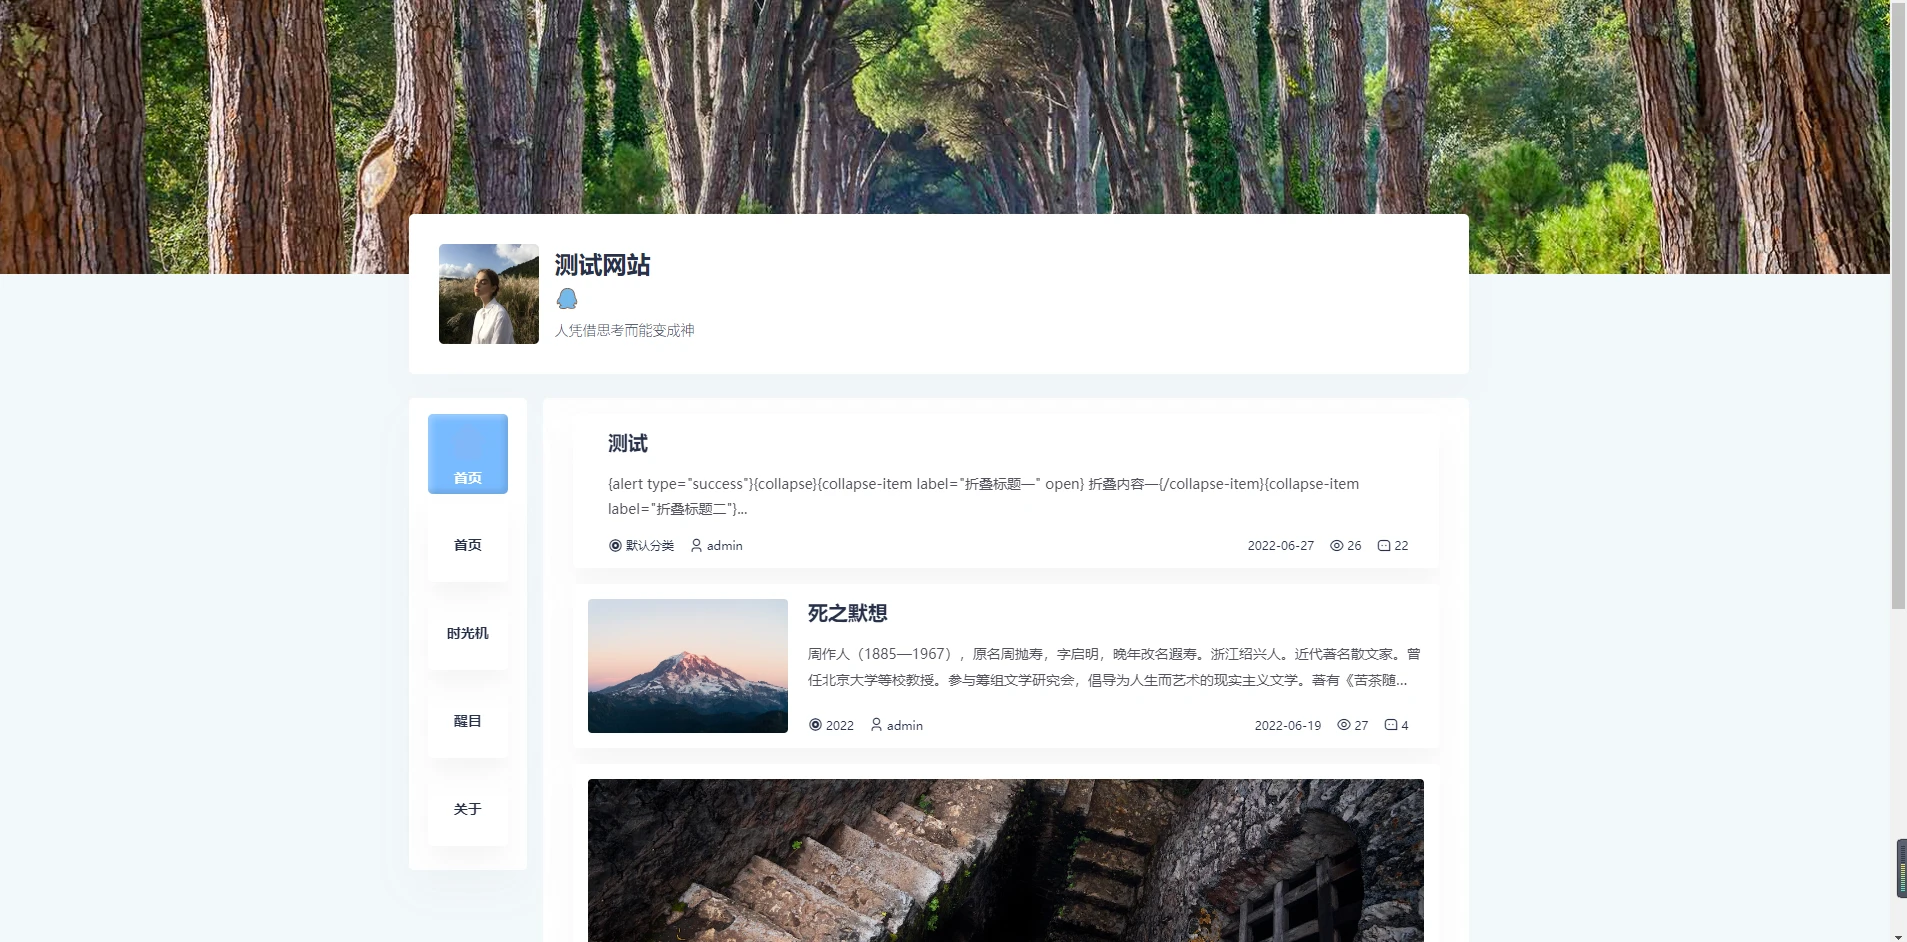The image size is (1907, 942).
Task: Click the view count 26
Action: (x=1354, y=546)
